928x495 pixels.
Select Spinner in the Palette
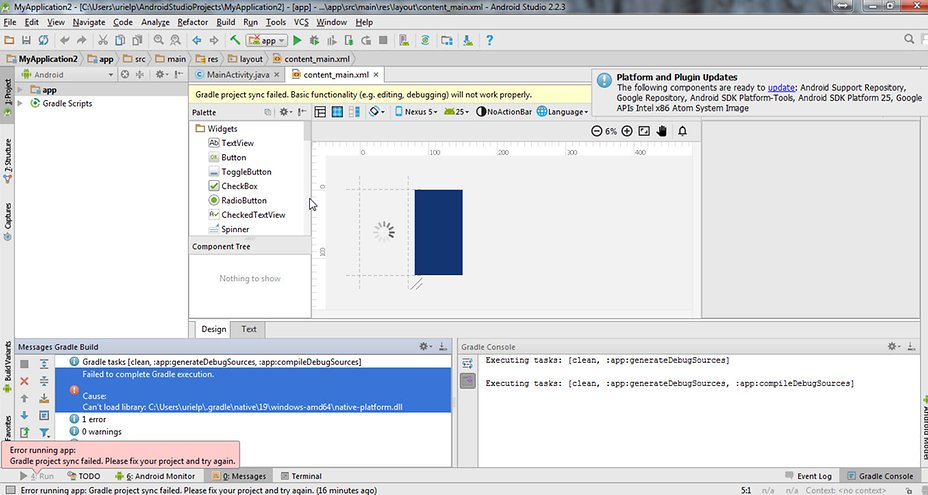(x=228, y=229)
